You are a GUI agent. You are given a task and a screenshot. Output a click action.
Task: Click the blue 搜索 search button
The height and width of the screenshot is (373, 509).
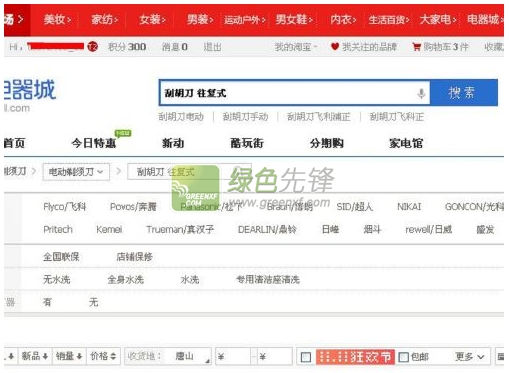click(464, 93)
